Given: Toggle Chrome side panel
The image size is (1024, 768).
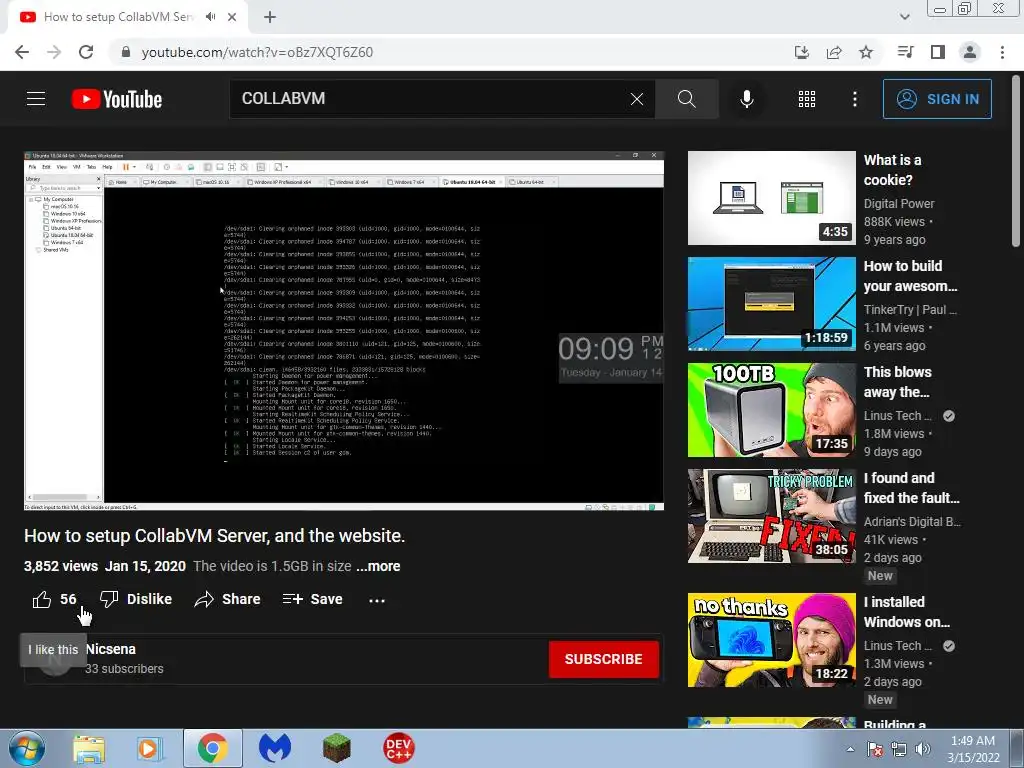Looking at the screenshot, I should pos(938,52).
